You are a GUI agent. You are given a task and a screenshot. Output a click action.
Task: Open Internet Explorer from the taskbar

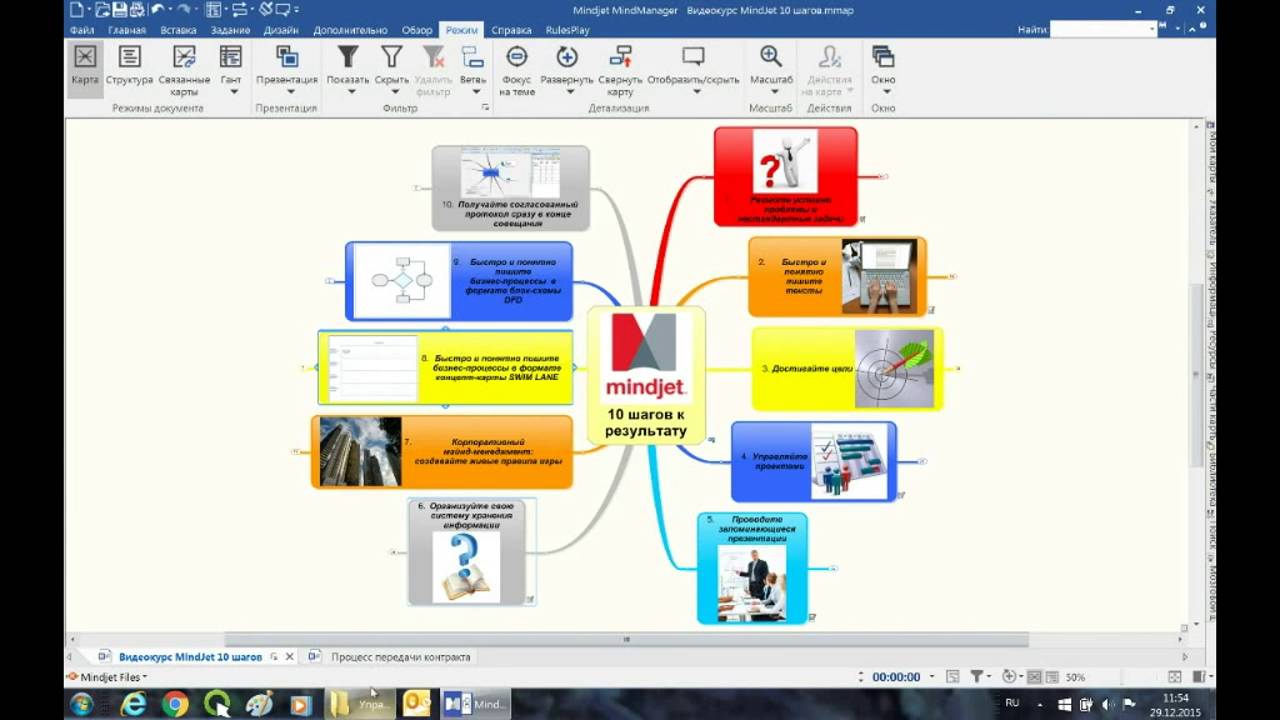(133, 704)
